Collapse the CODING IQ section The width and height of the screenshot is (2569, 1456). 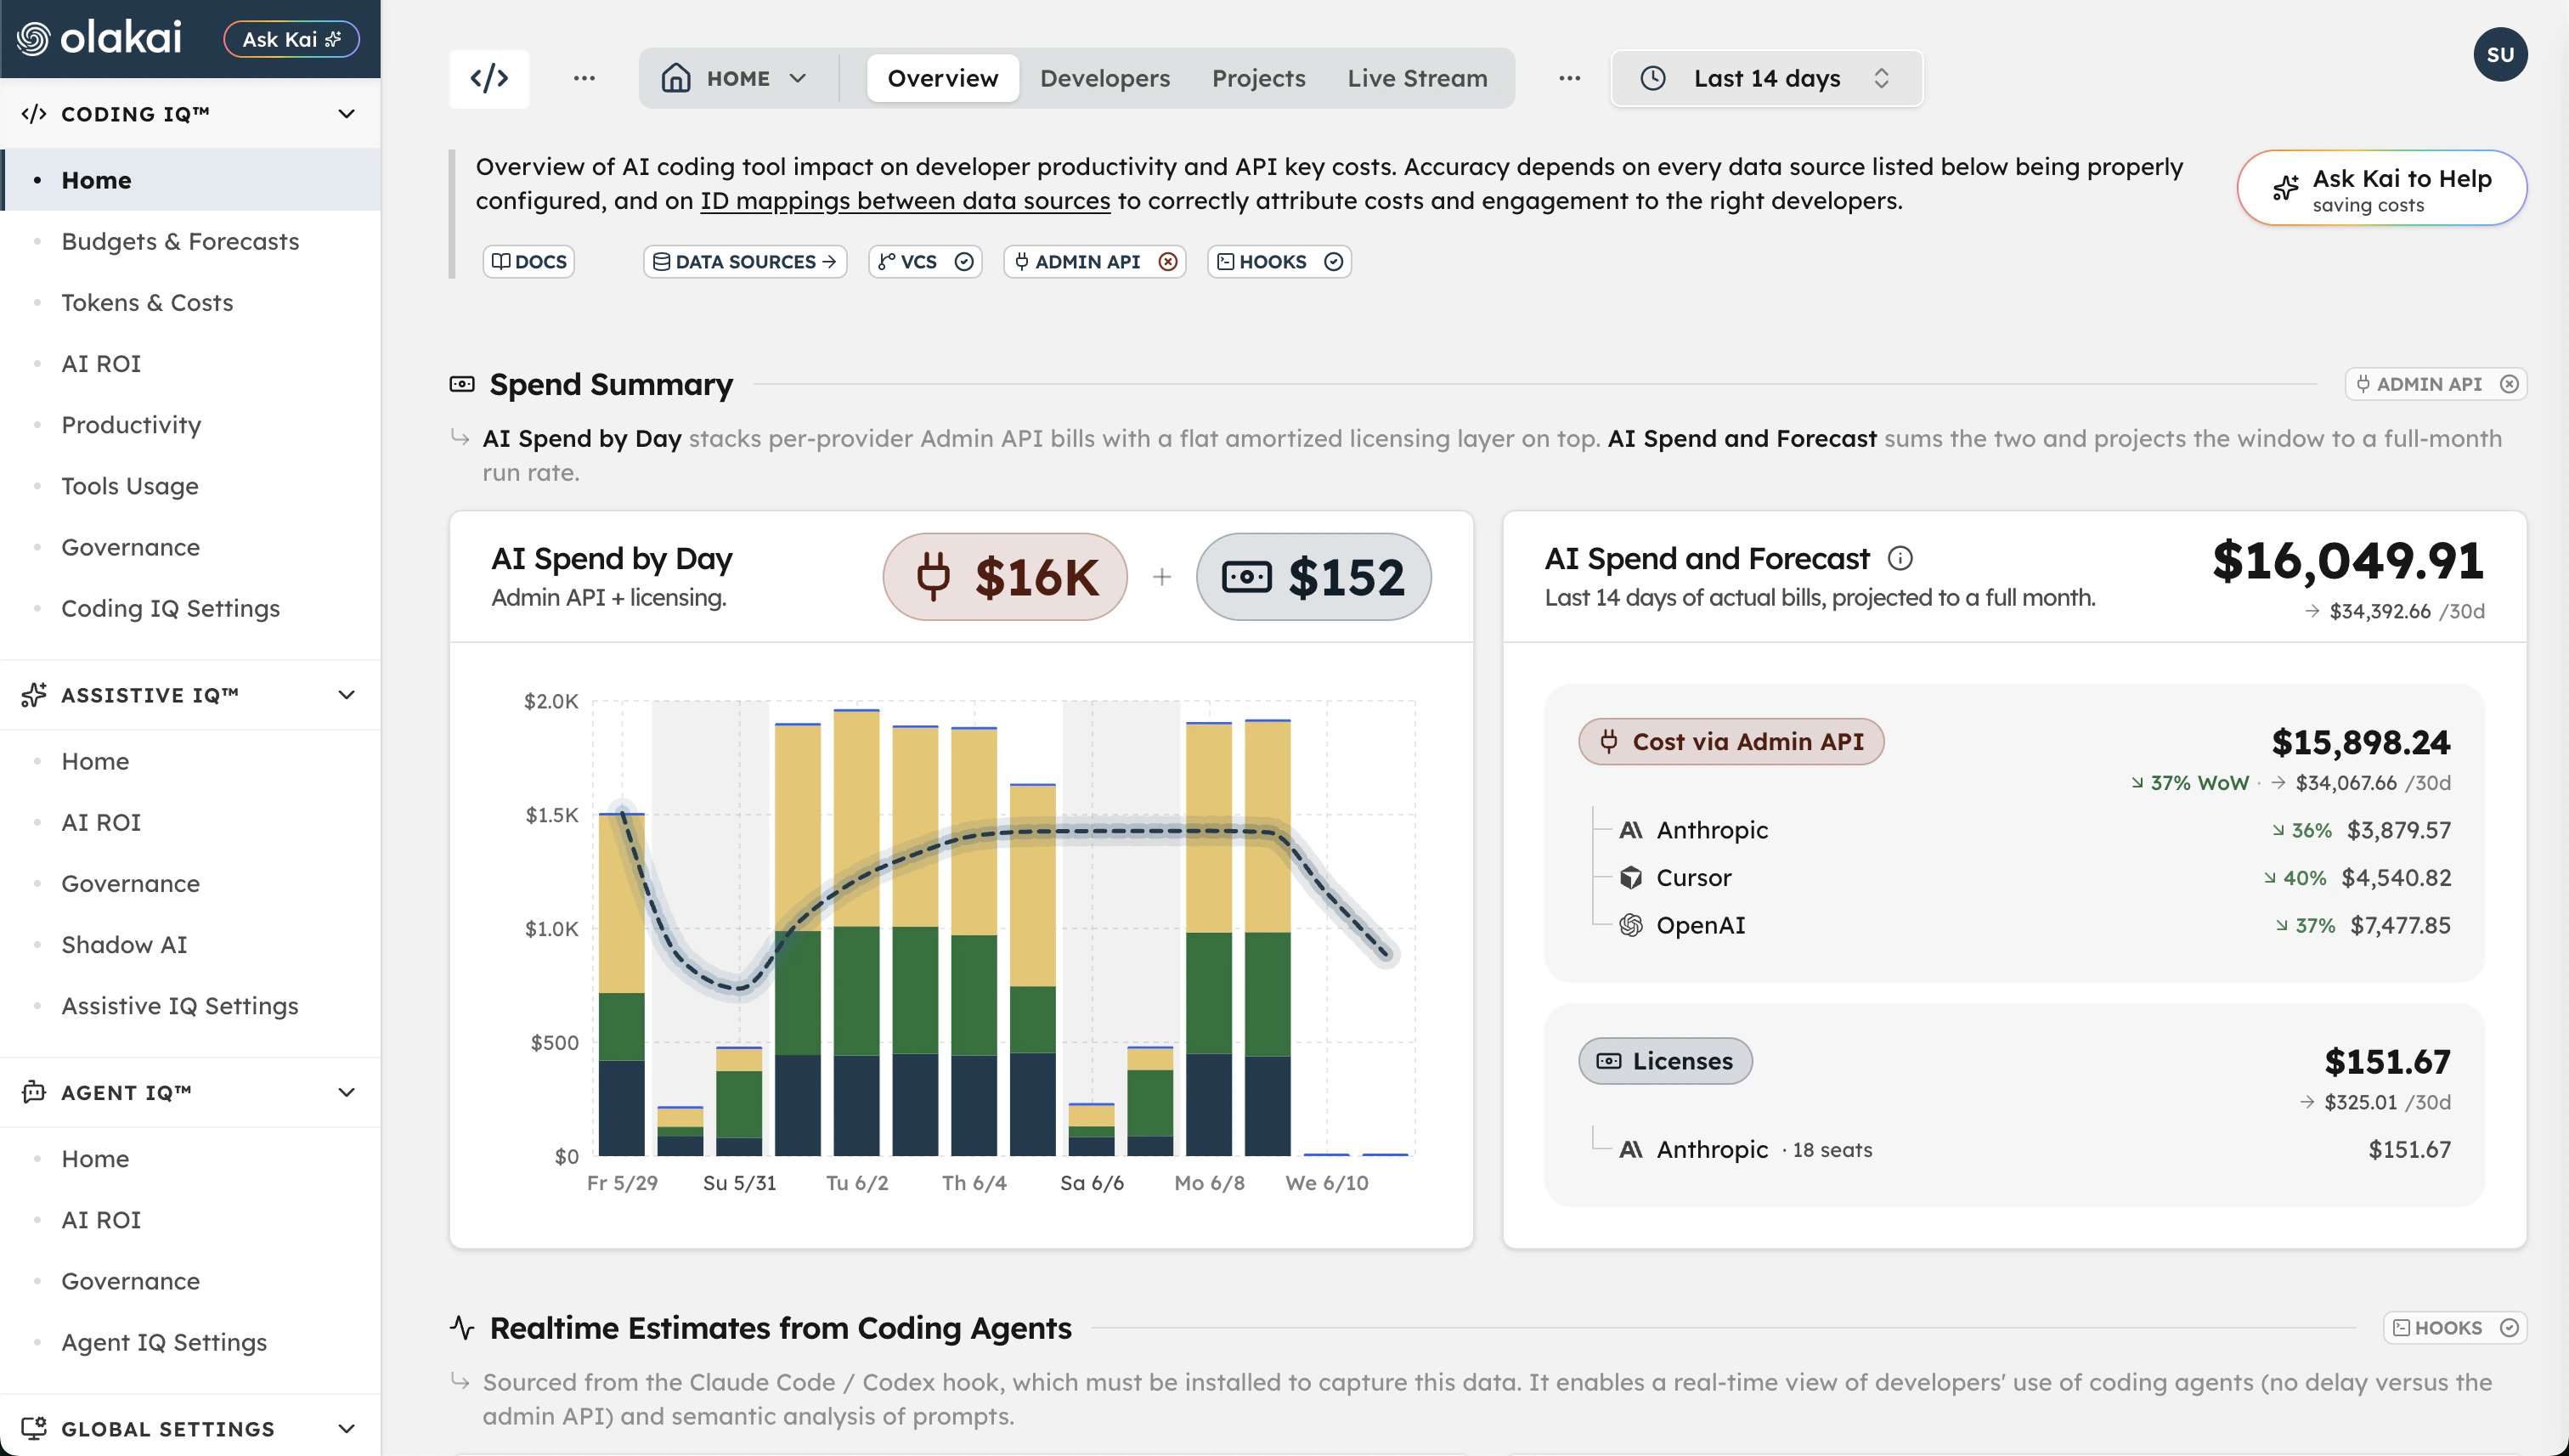(190, 113)
